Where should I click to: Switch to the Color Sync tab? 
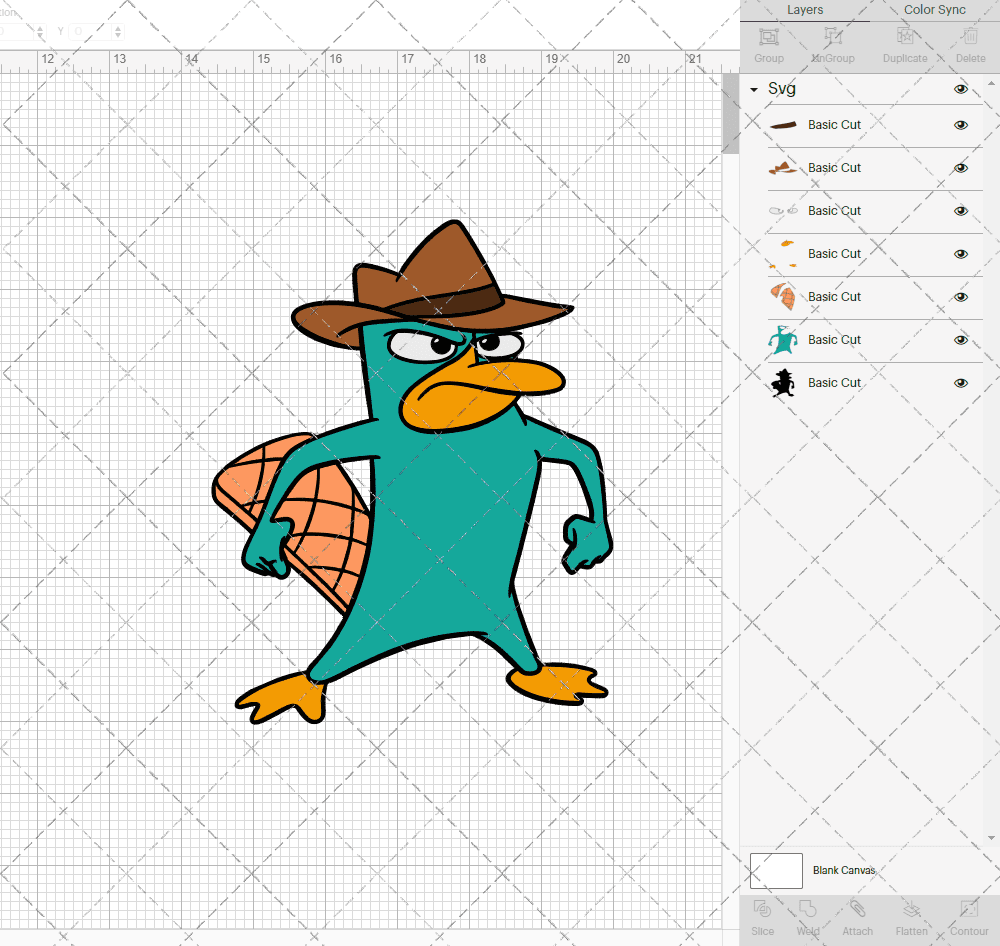(x=934, y=10)
